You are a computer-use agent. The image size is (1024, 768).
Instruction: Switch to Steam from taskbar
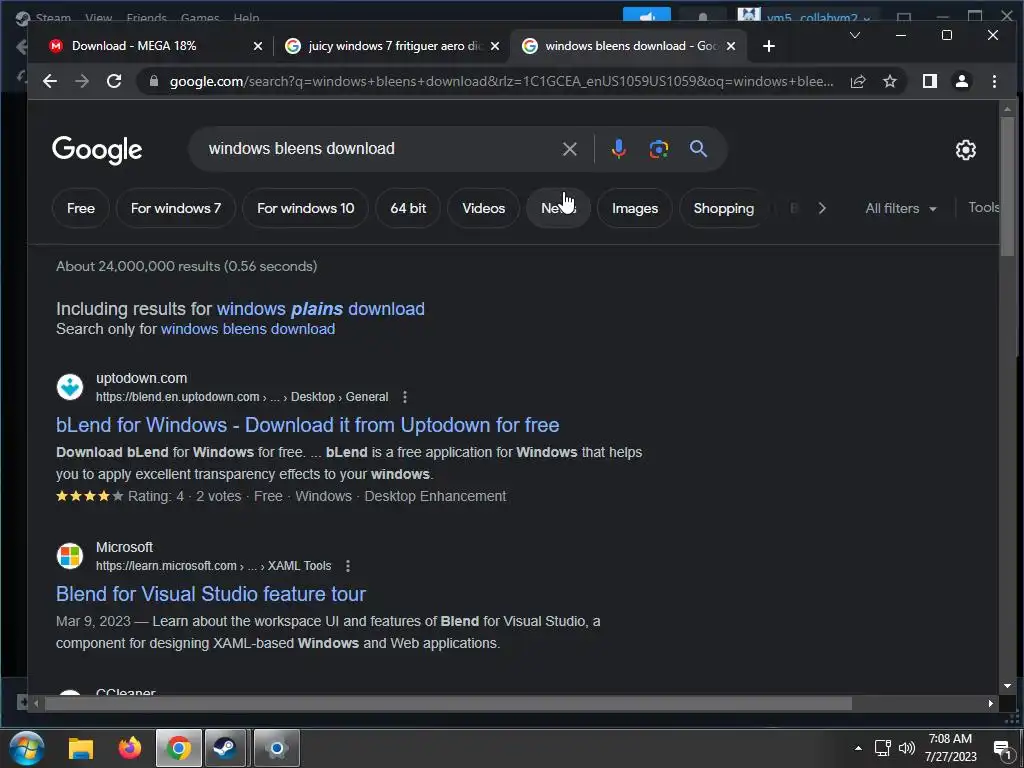[225, 748]
